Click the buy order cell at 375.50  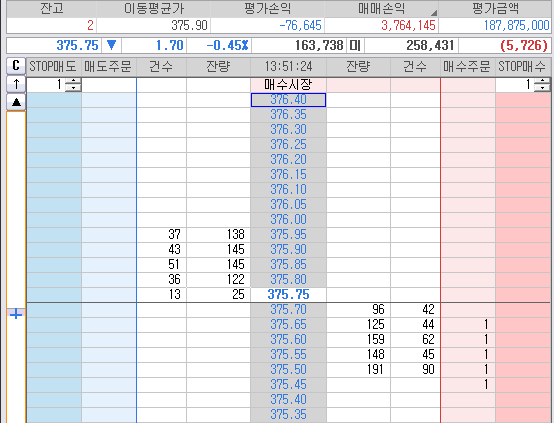(468, 370)
